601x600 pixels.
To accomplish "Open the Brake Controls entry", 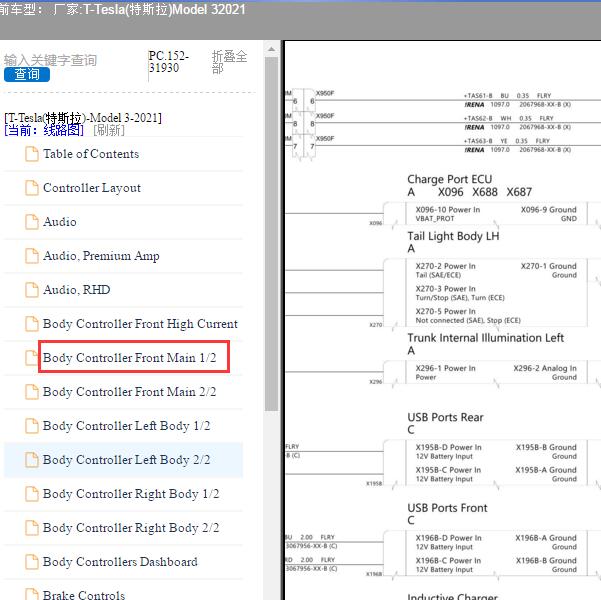I will coord(84,595).
